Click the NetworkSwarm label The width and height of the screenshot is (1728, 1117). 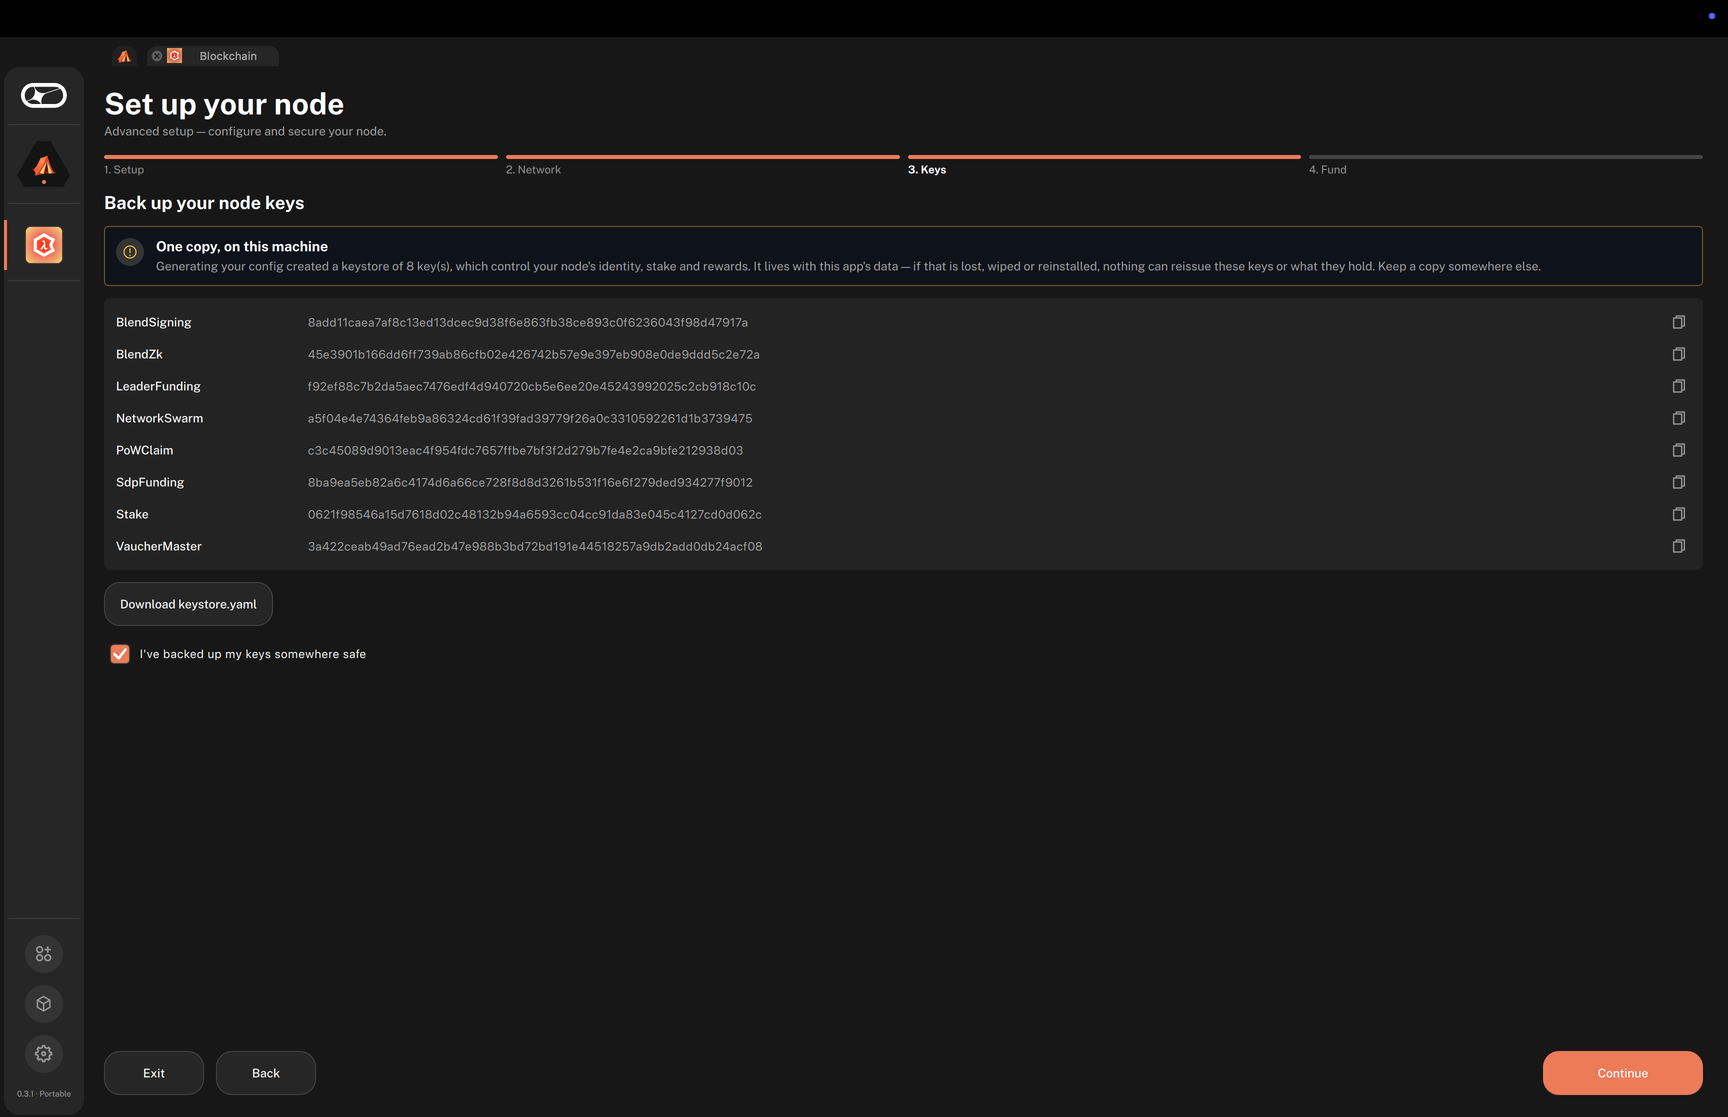pos(160,418)
